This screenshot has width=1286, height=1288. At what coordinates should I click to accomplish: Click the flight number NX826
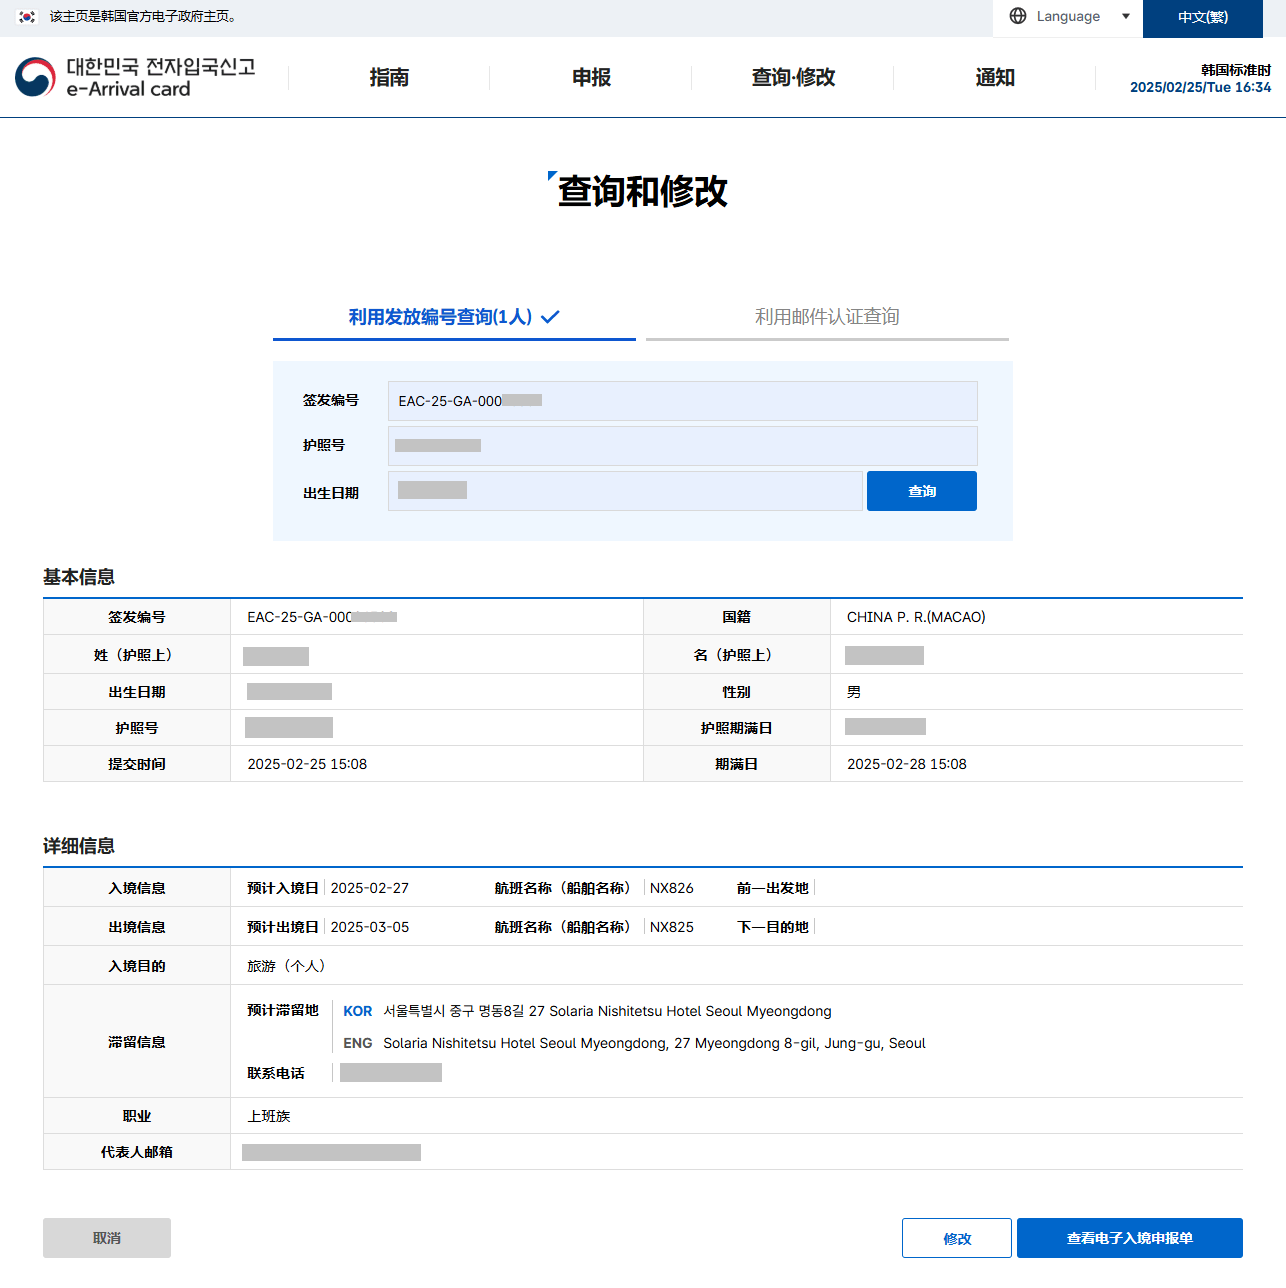[x=672, y=888]
